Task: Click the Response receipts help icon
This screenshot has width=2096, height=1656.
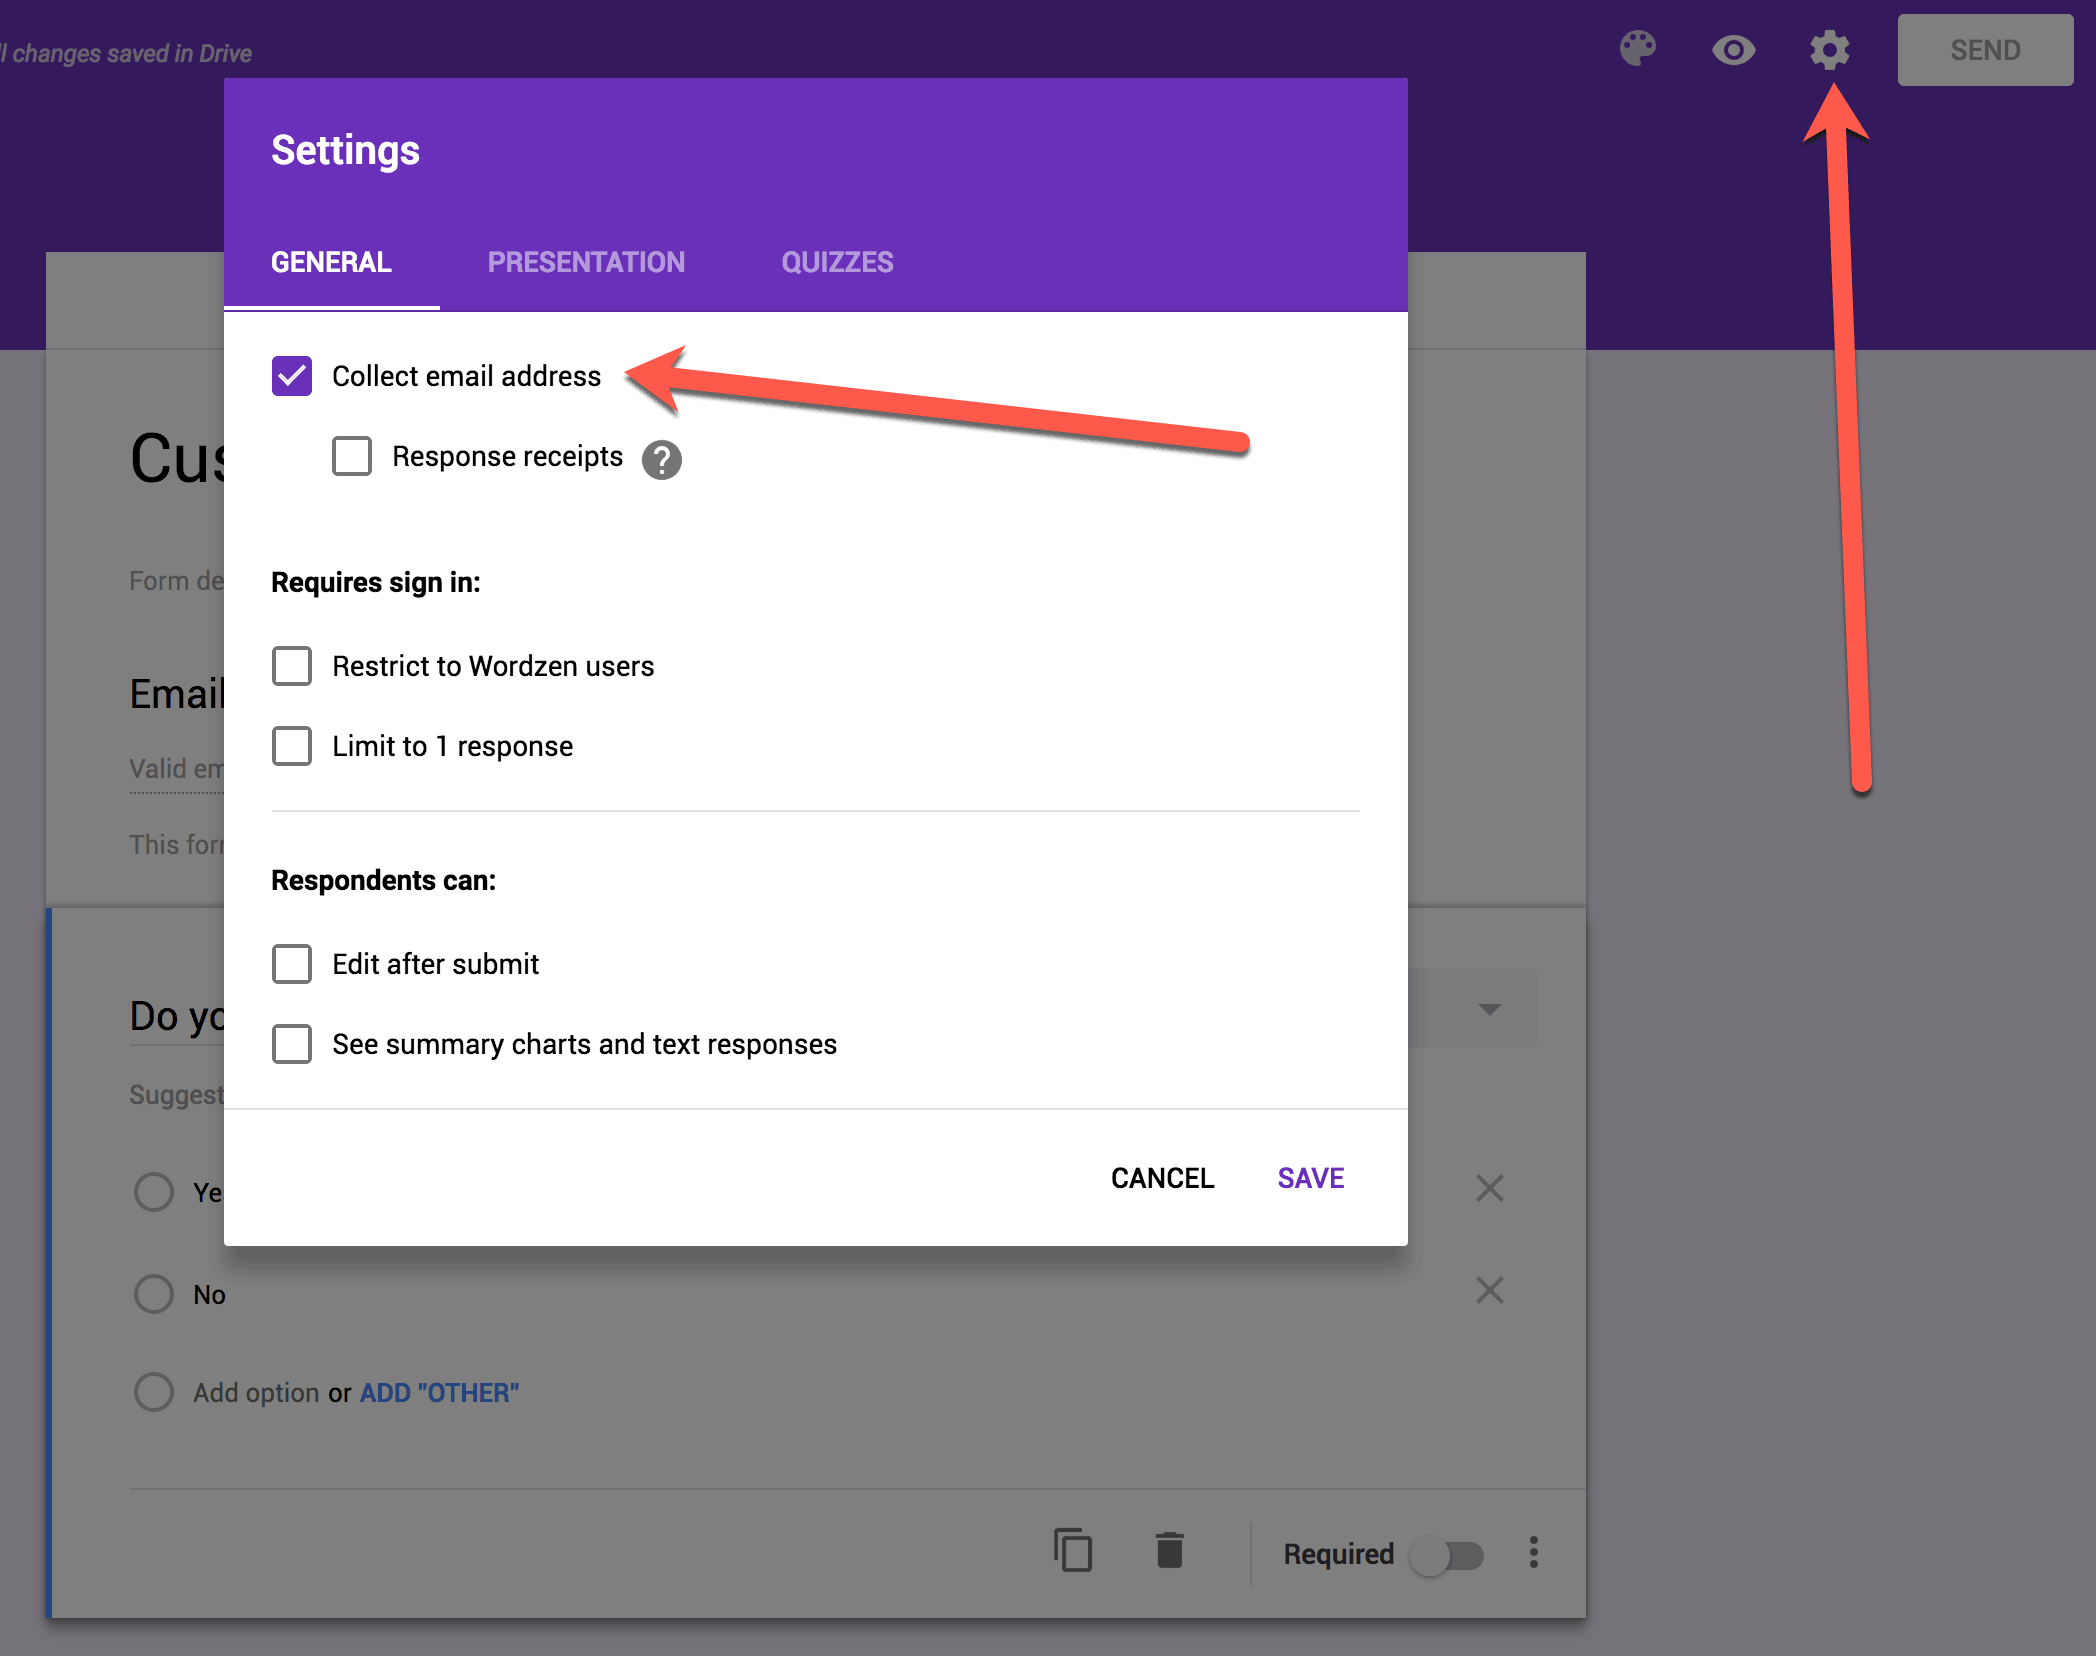Action: point(661,460)
